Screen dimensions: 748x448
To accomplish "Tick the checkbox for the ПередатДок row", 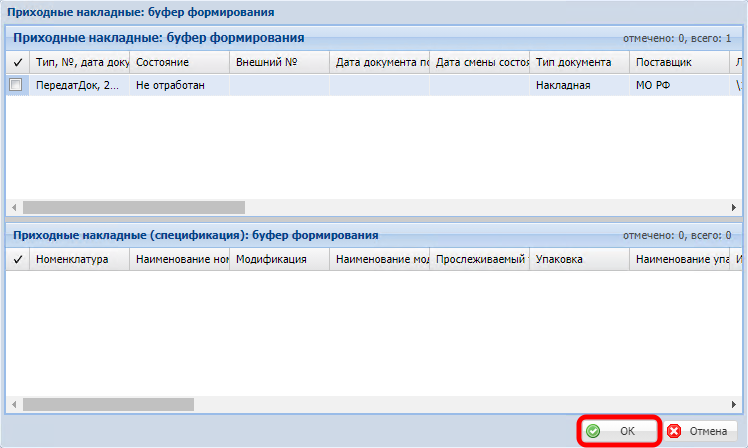I will click(x=15, y=85).
